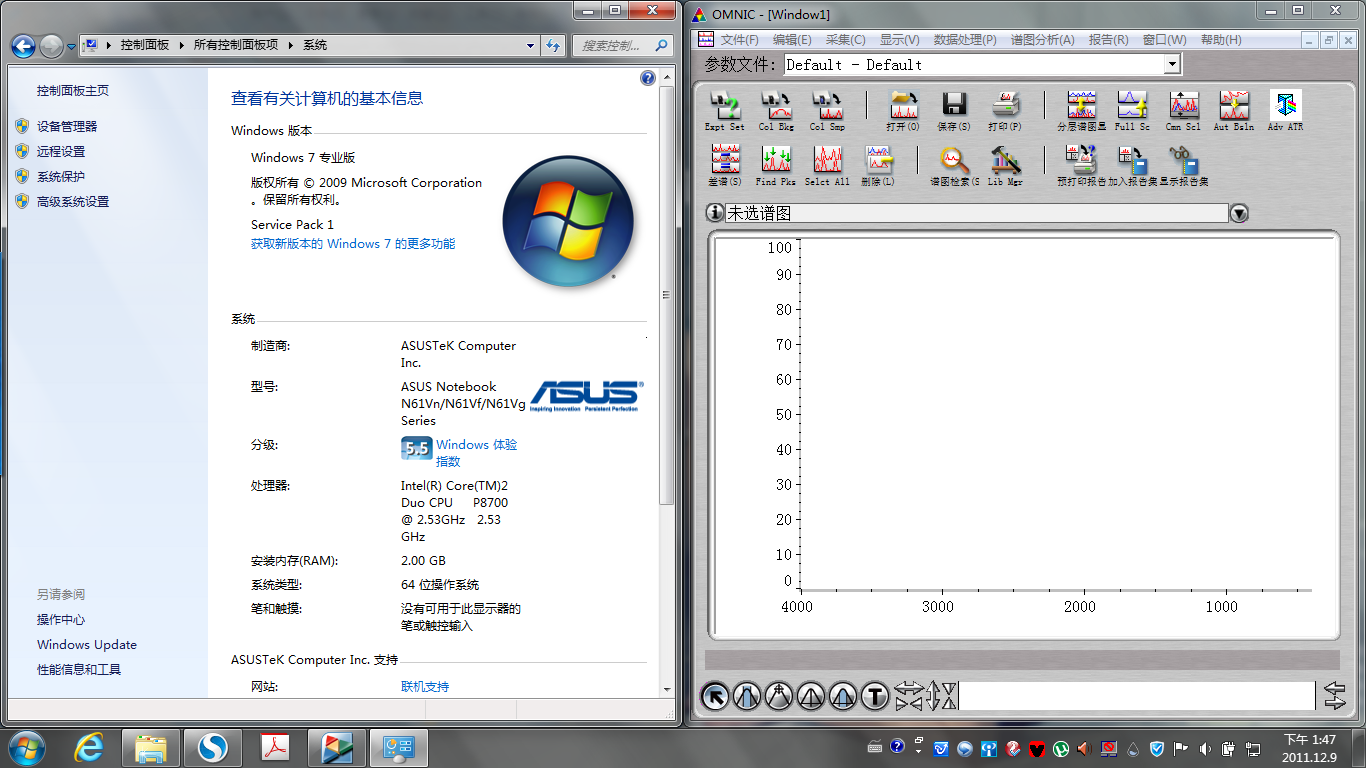1366x768 pixels.
Task: Click the 分层谱图显 stack spectra icon
Action: tap(1081, 110)
